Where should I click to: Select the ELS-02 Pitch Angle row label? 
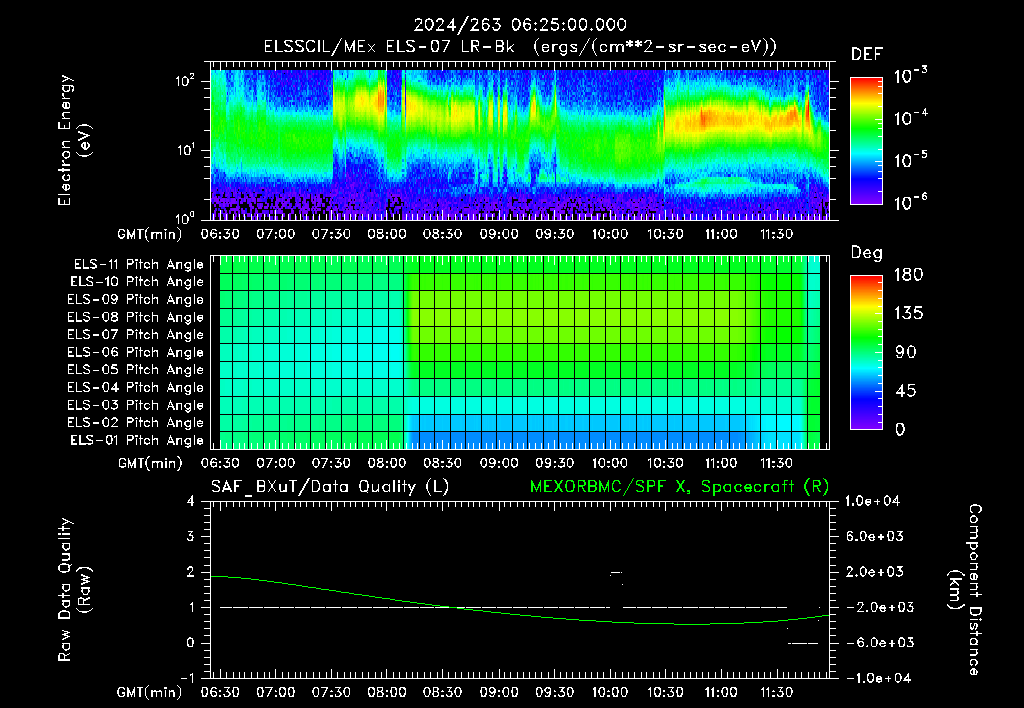(x=136, y=423)
